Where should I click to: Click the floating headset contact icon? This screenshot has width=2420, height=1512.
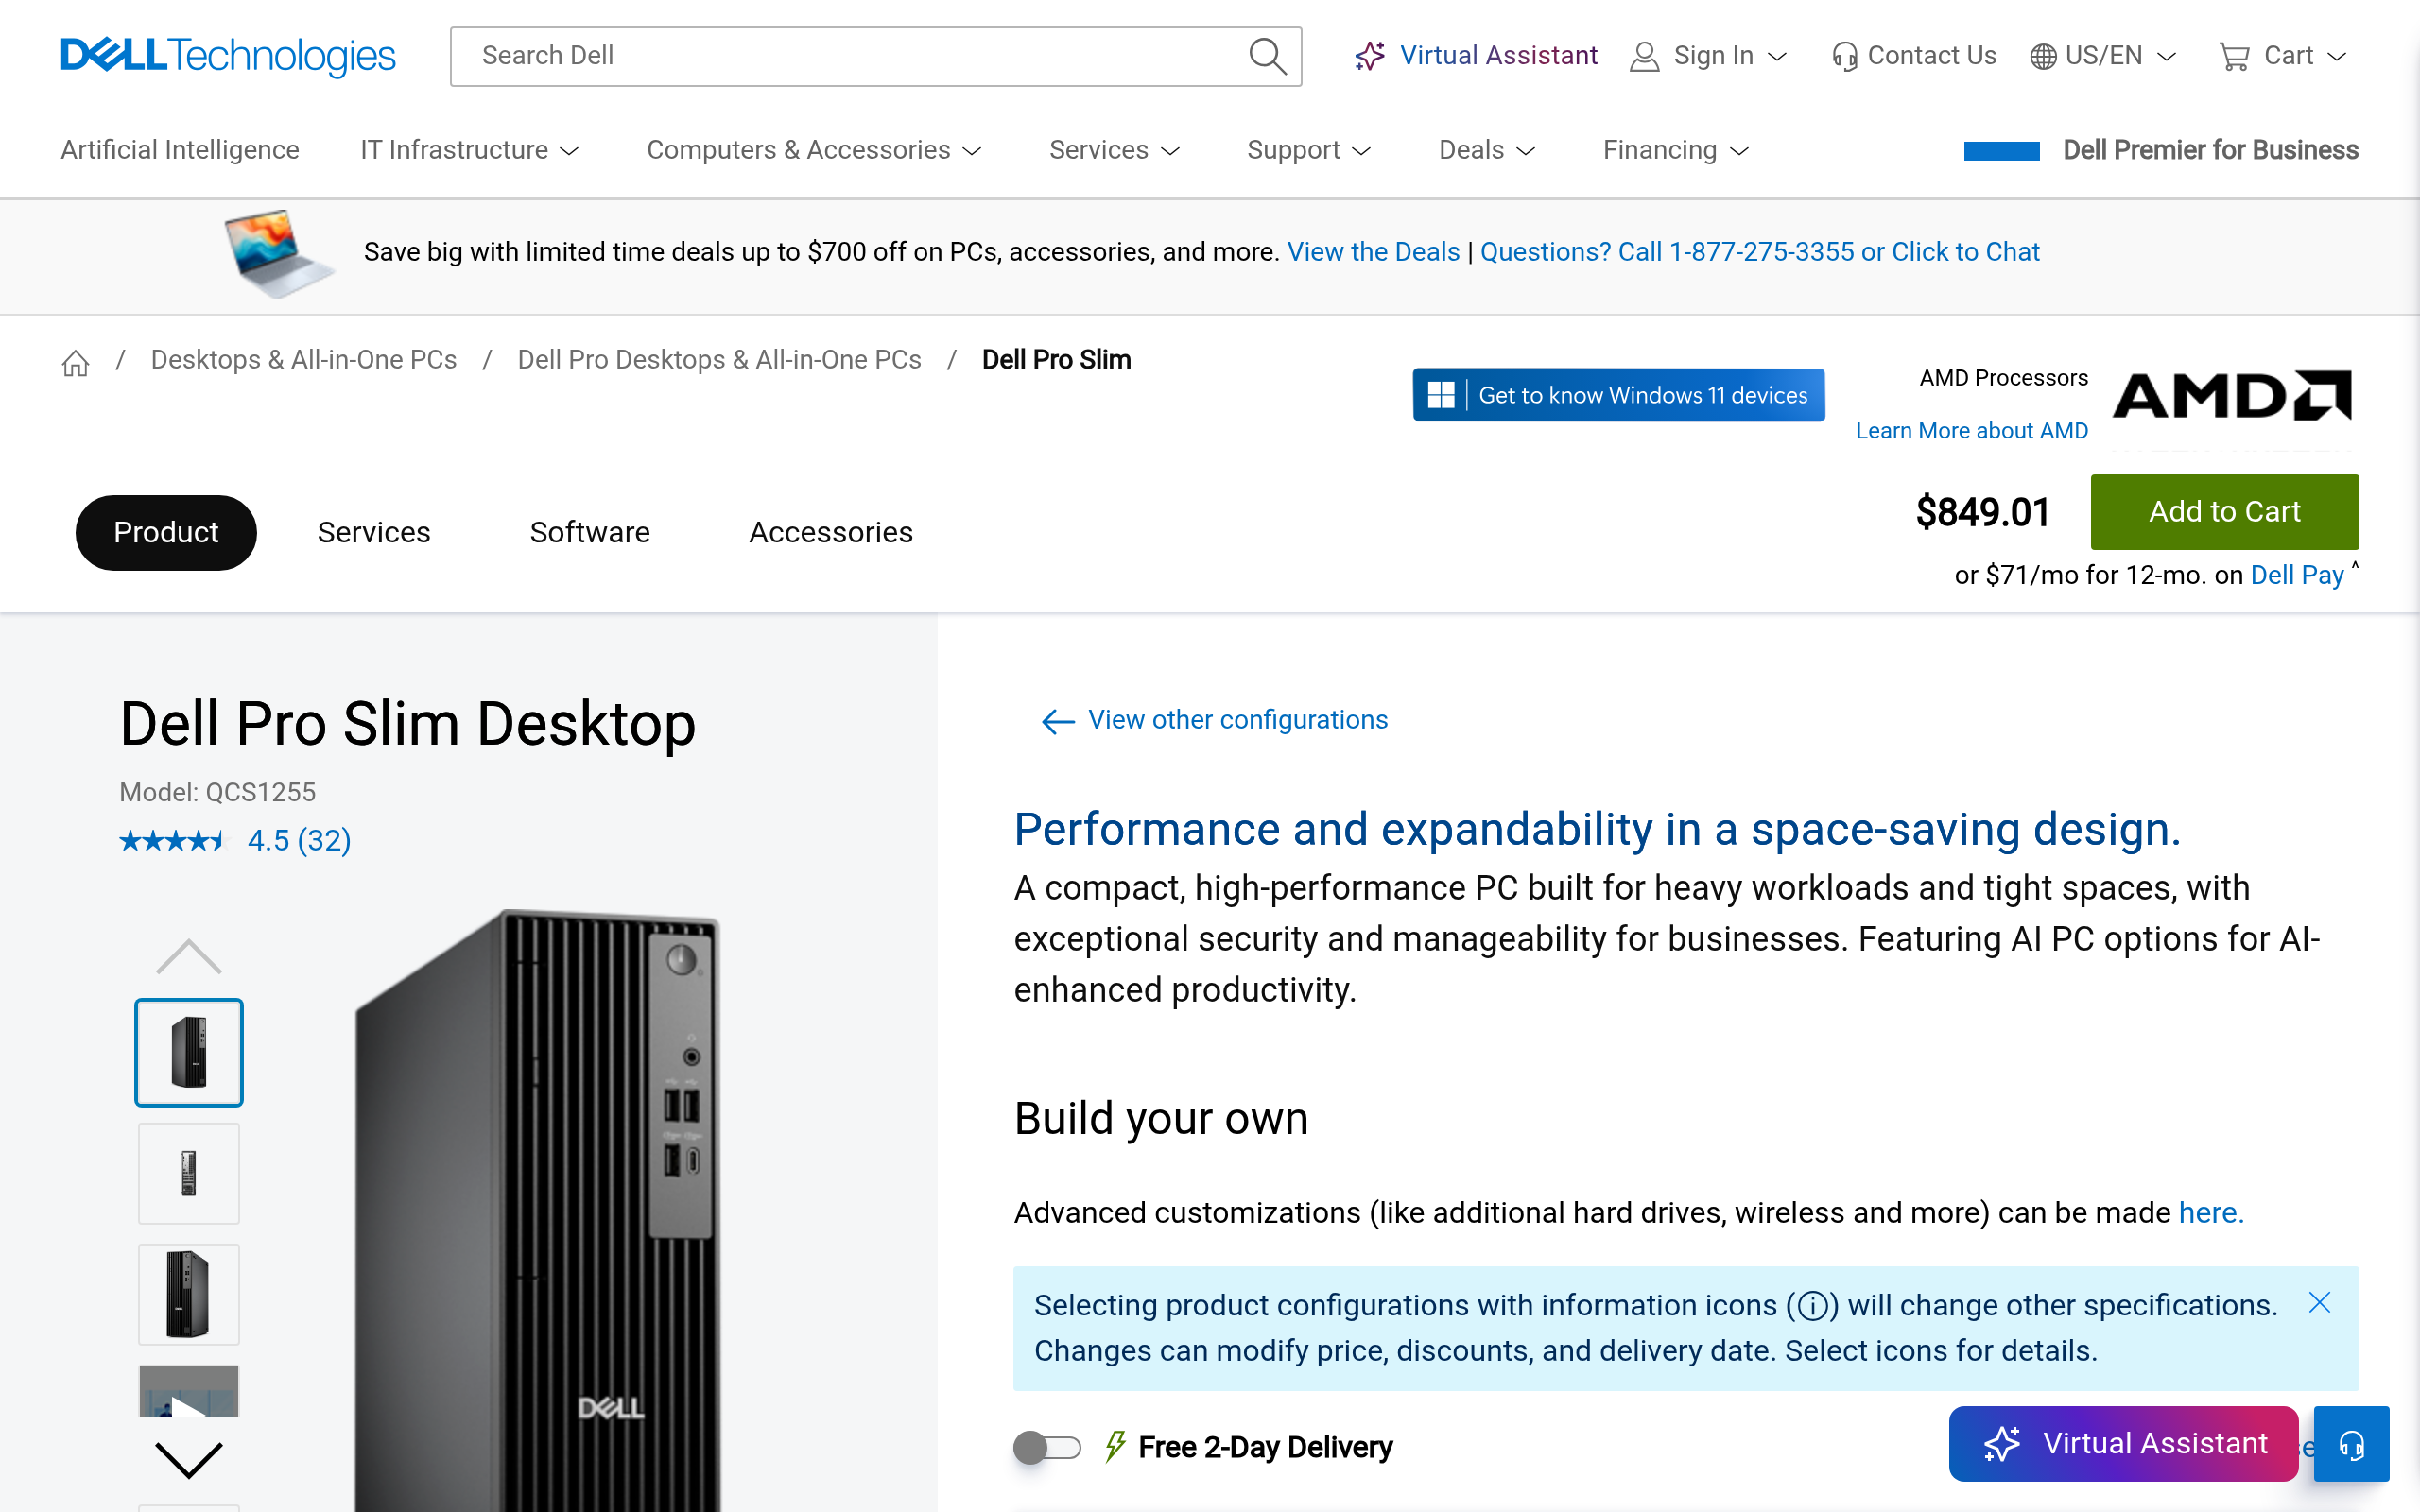coord(2352,1444)
